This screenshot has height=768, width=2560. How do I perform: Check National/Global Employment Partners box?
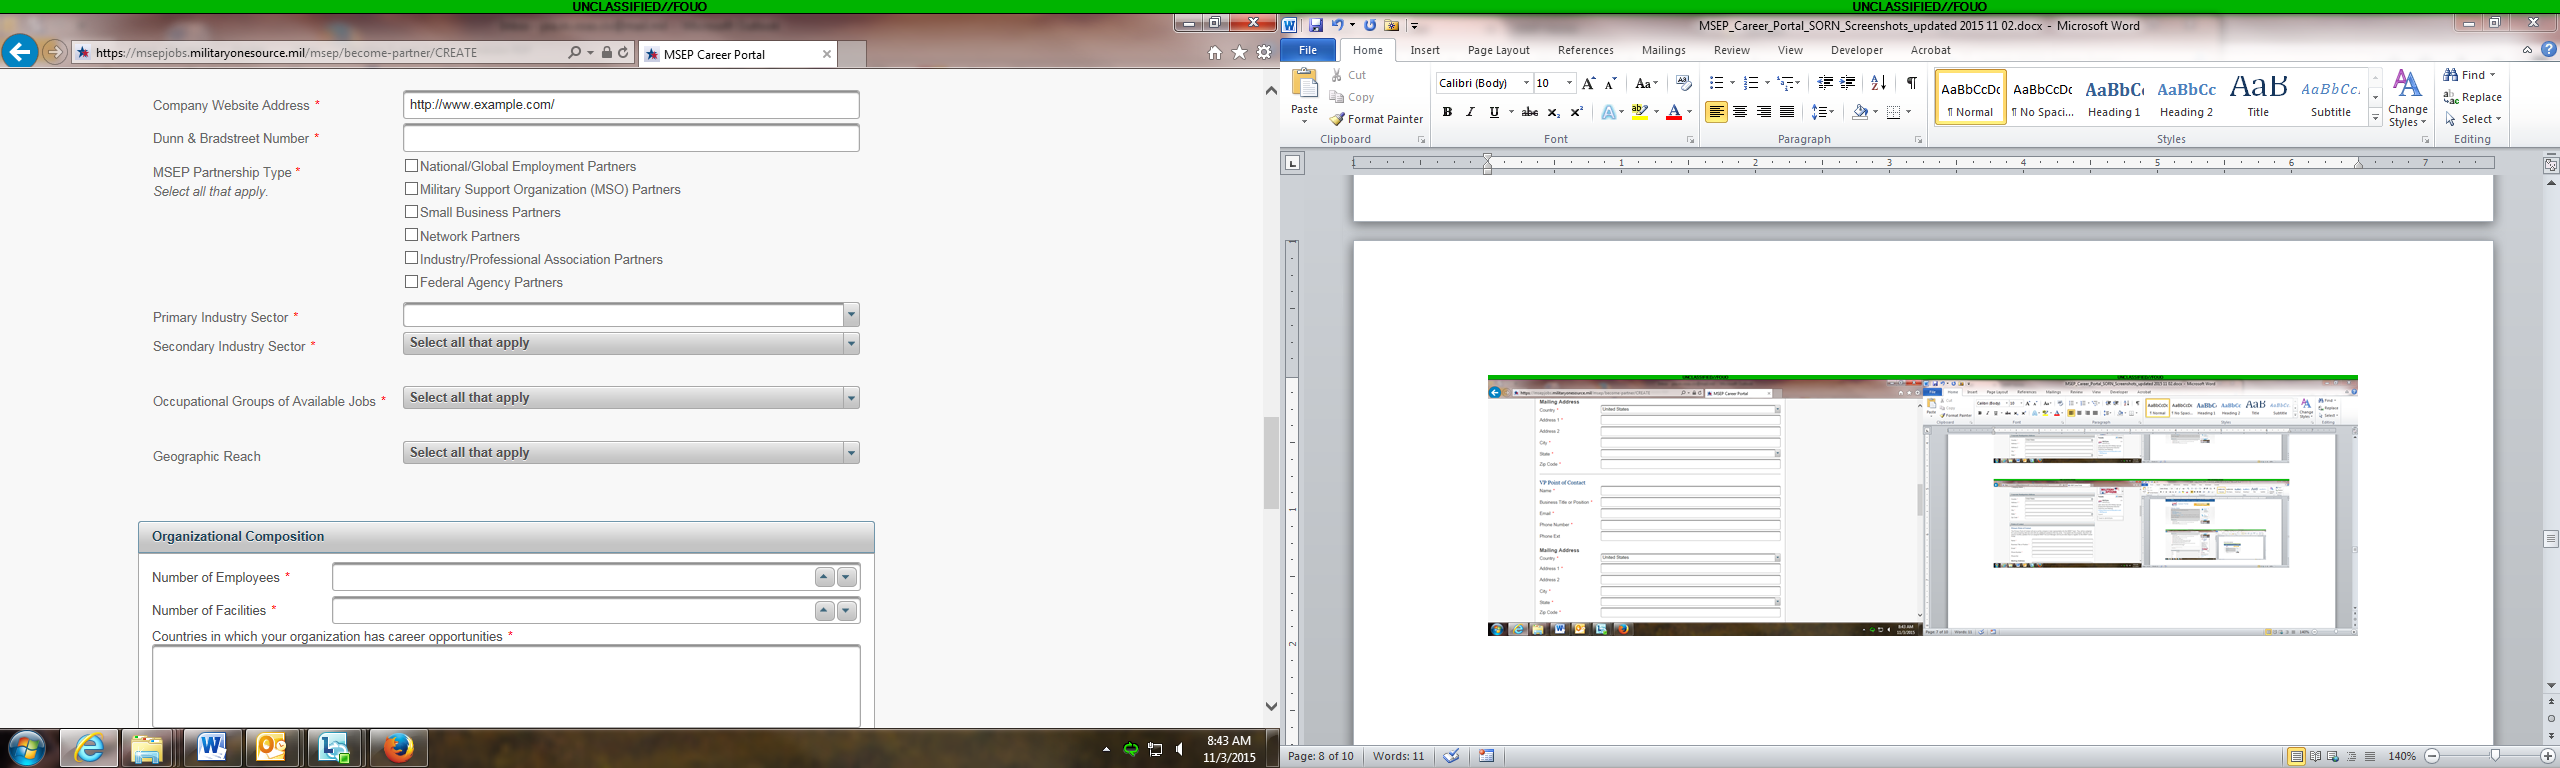pos(411,166)
